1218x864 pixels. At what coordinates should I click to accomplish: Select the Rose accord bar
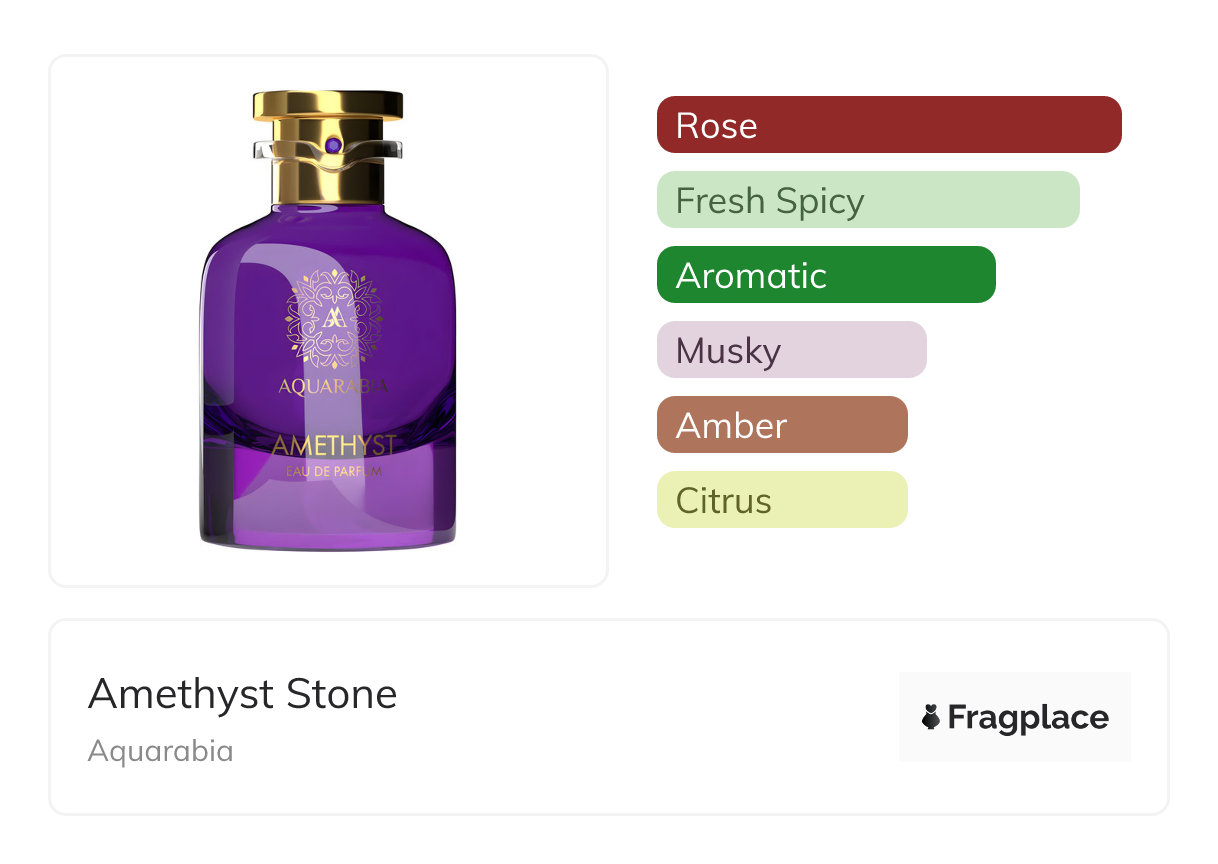tap(889, 125)
